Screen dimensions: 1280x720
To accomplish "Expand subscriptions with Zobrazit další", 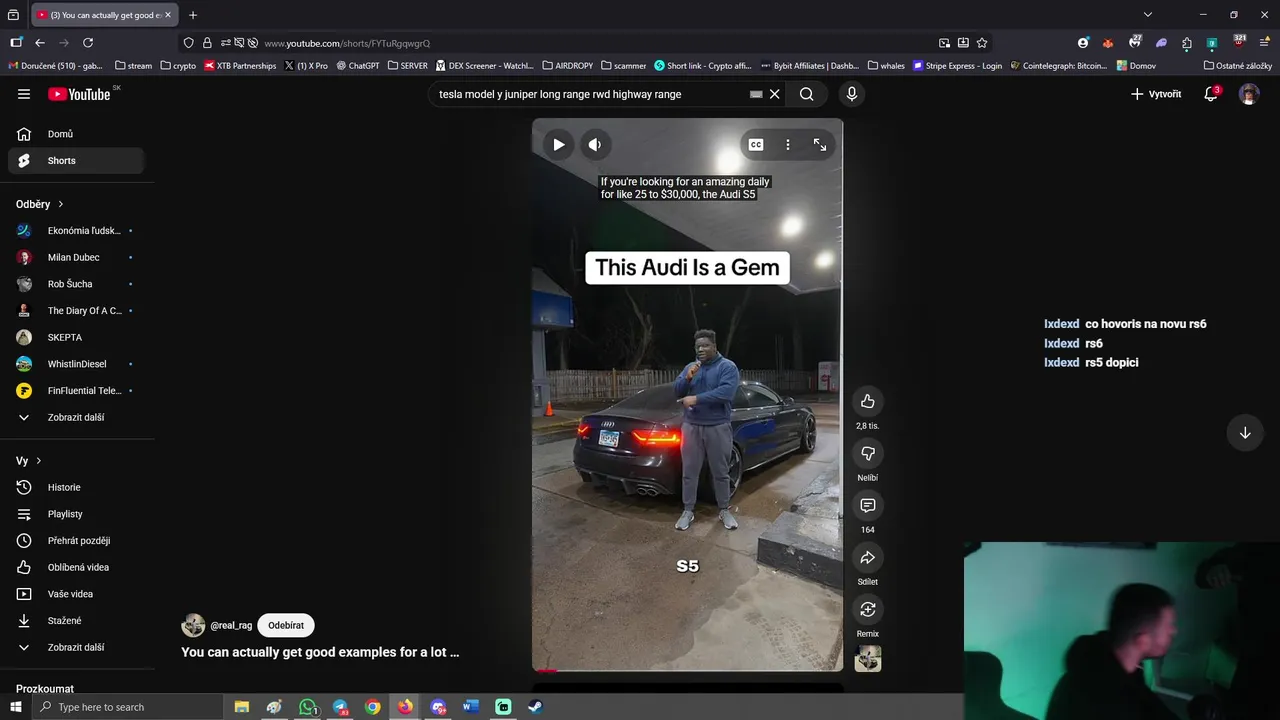I will [x=76, y=418].
